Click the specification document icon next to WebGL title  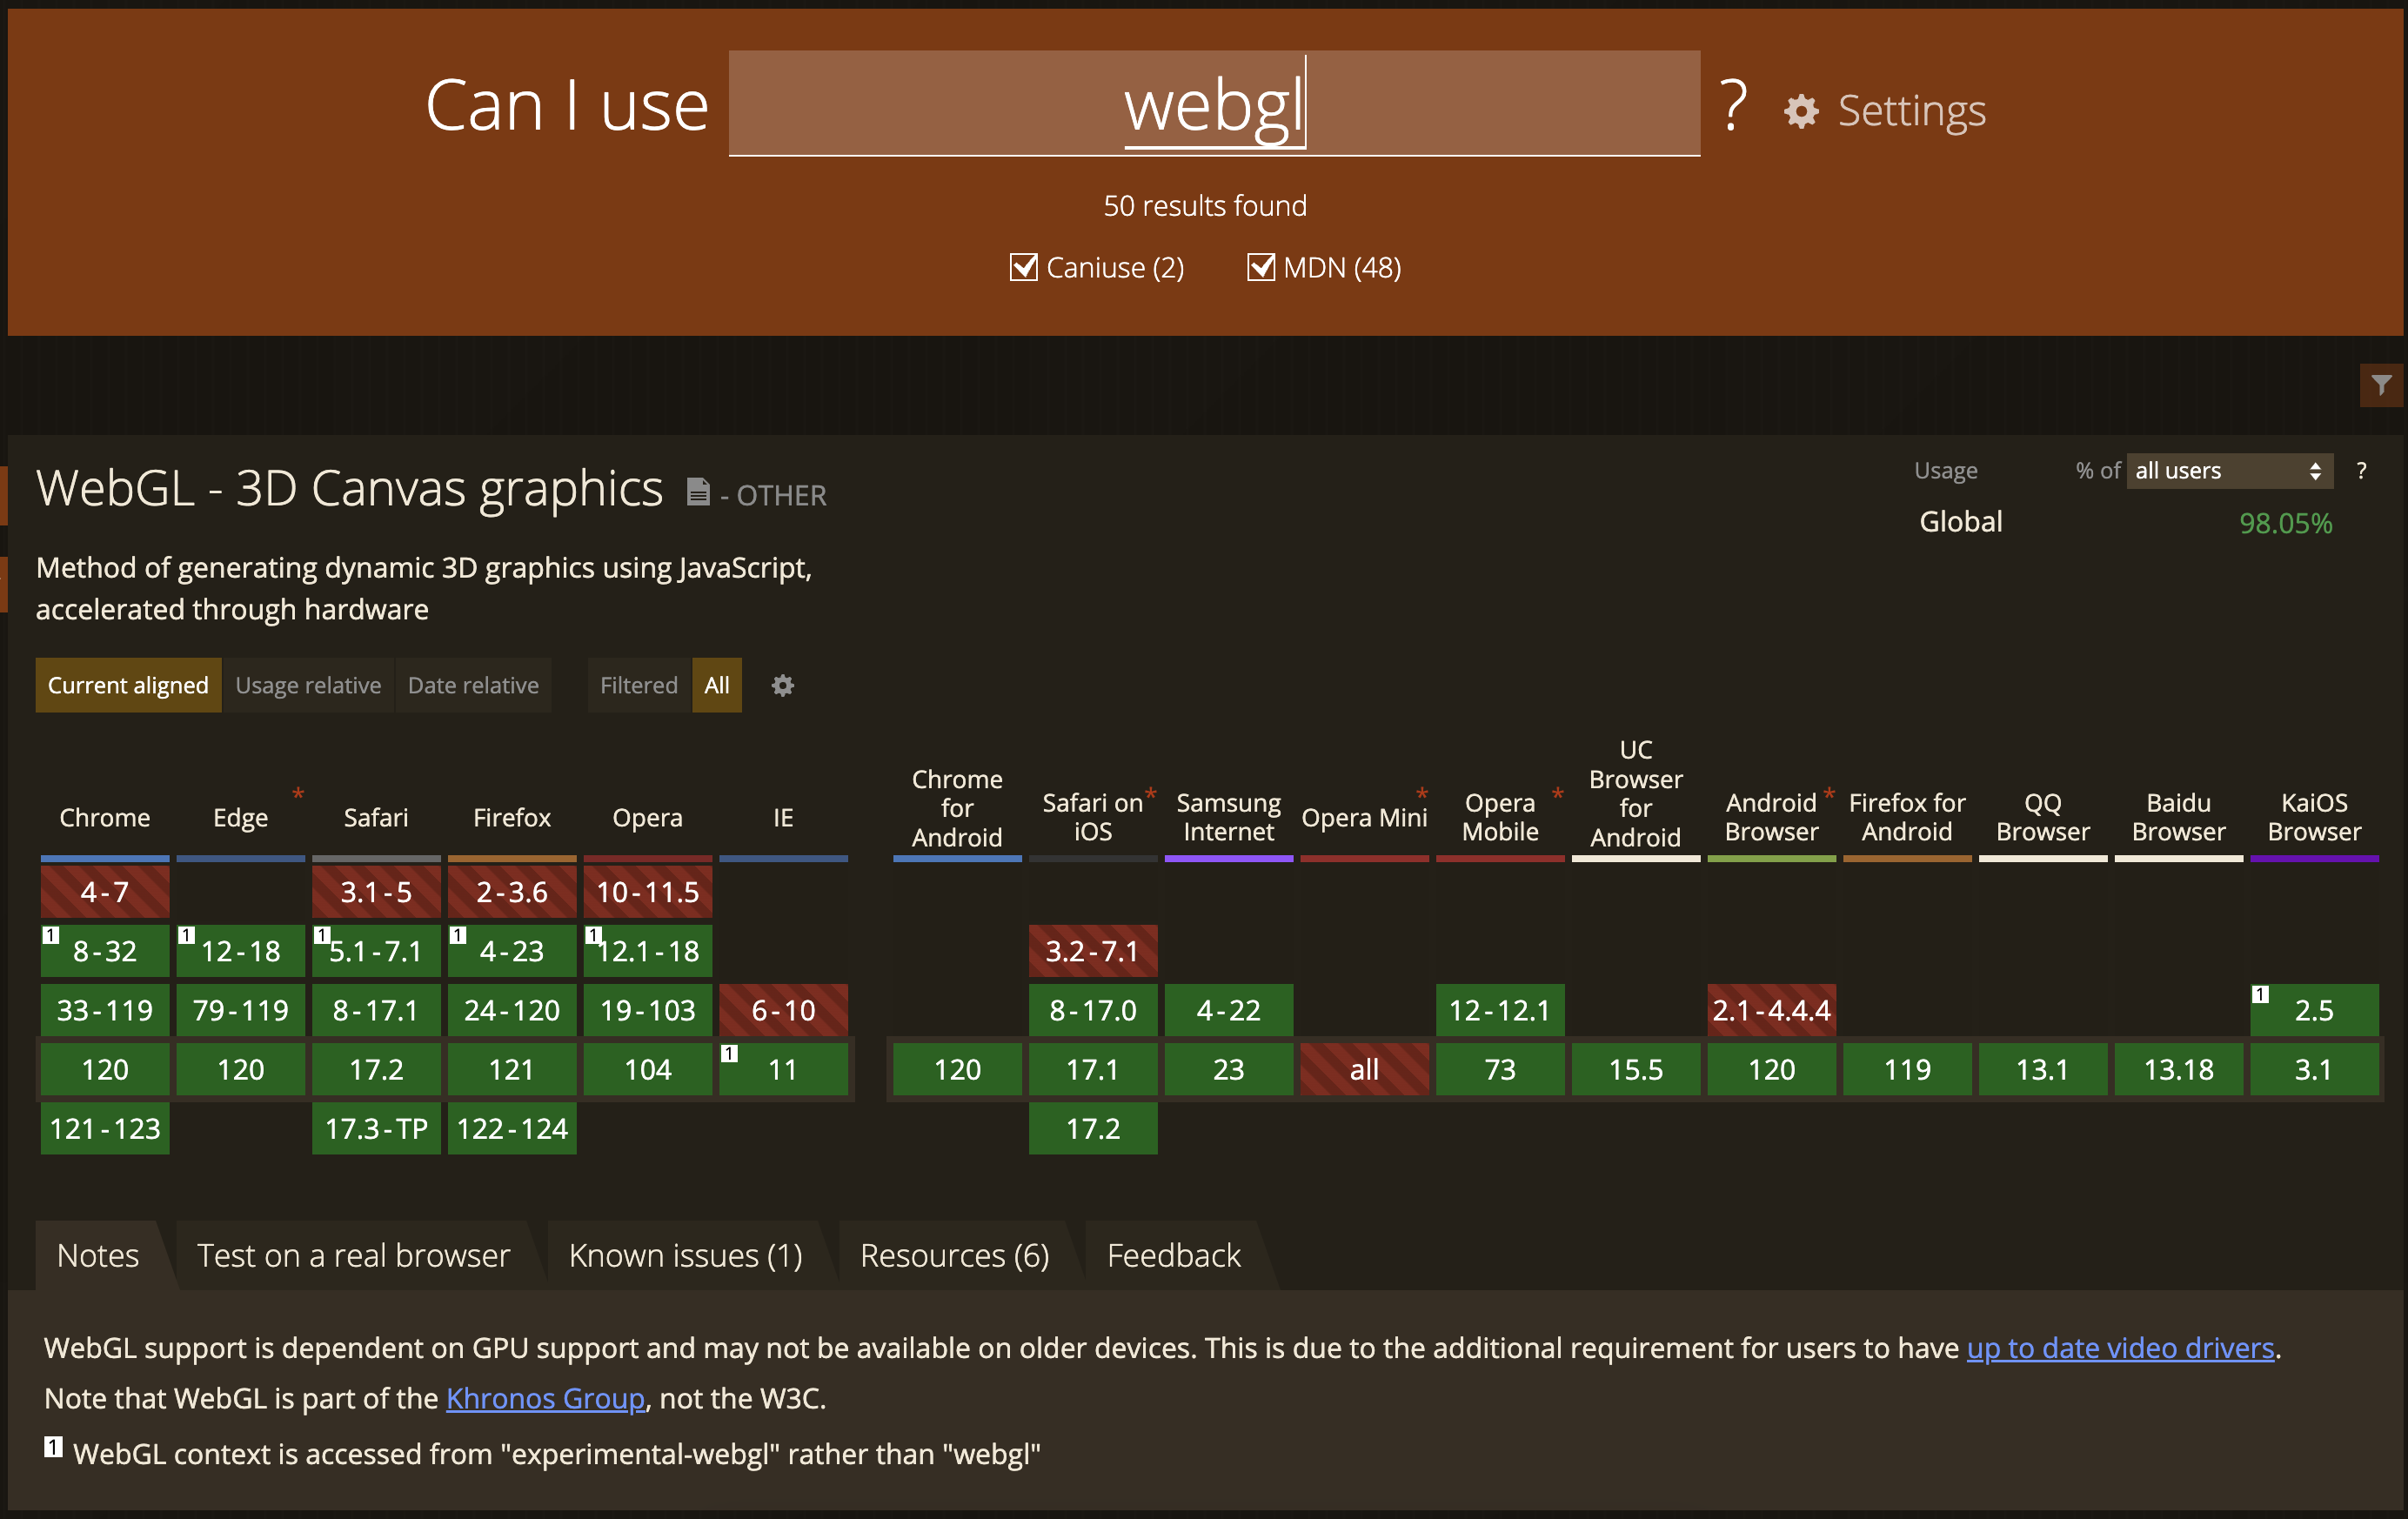(x=698, y=492)
